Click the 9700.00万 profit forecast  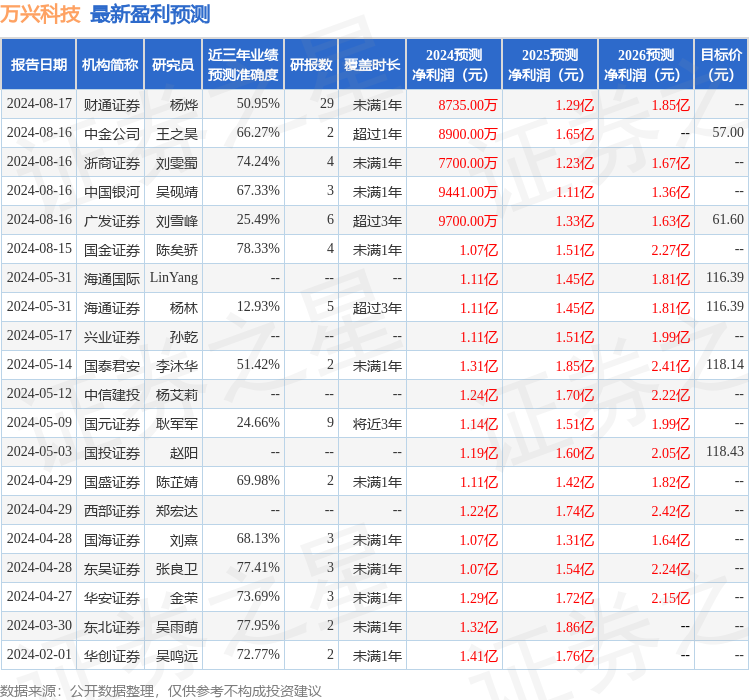(468, 221)
